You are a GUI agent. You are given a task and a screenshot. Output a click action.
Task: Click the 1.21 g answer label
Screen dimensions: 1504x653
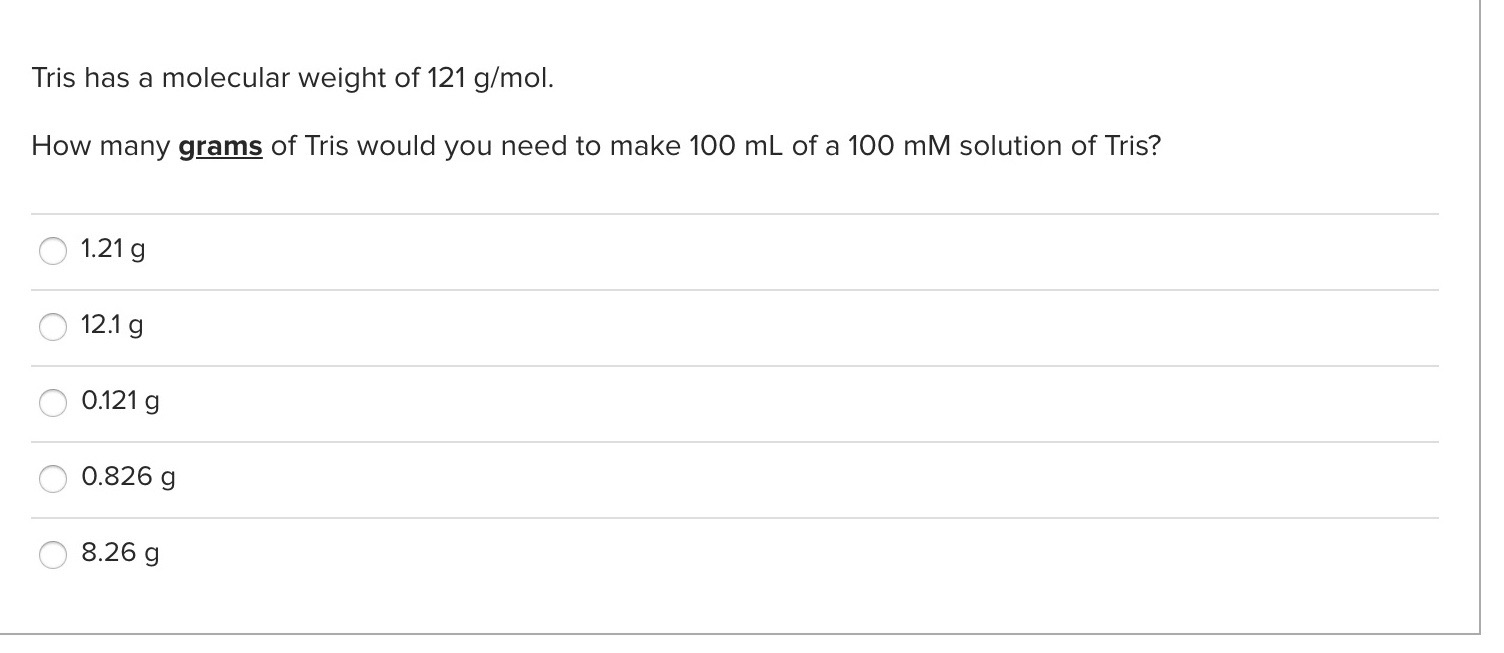tap(112, 250)
